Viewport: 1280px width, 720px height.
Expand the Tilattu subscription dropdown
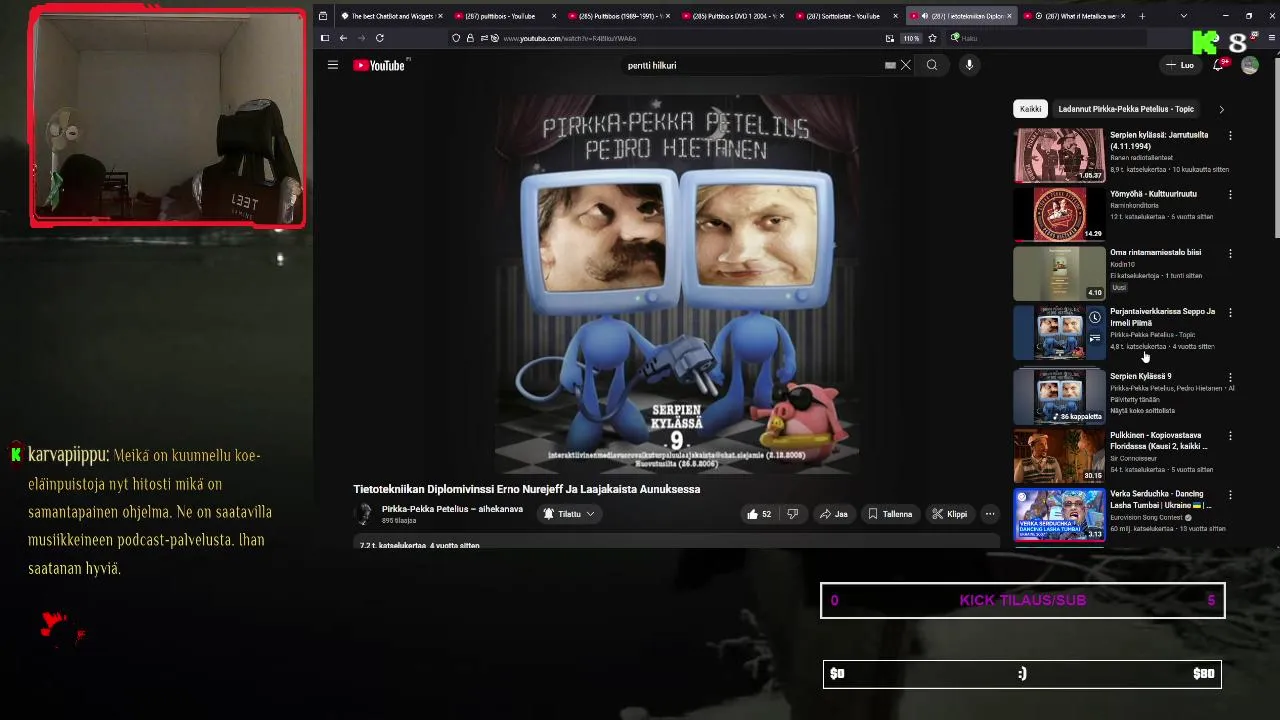click(569, 514)
